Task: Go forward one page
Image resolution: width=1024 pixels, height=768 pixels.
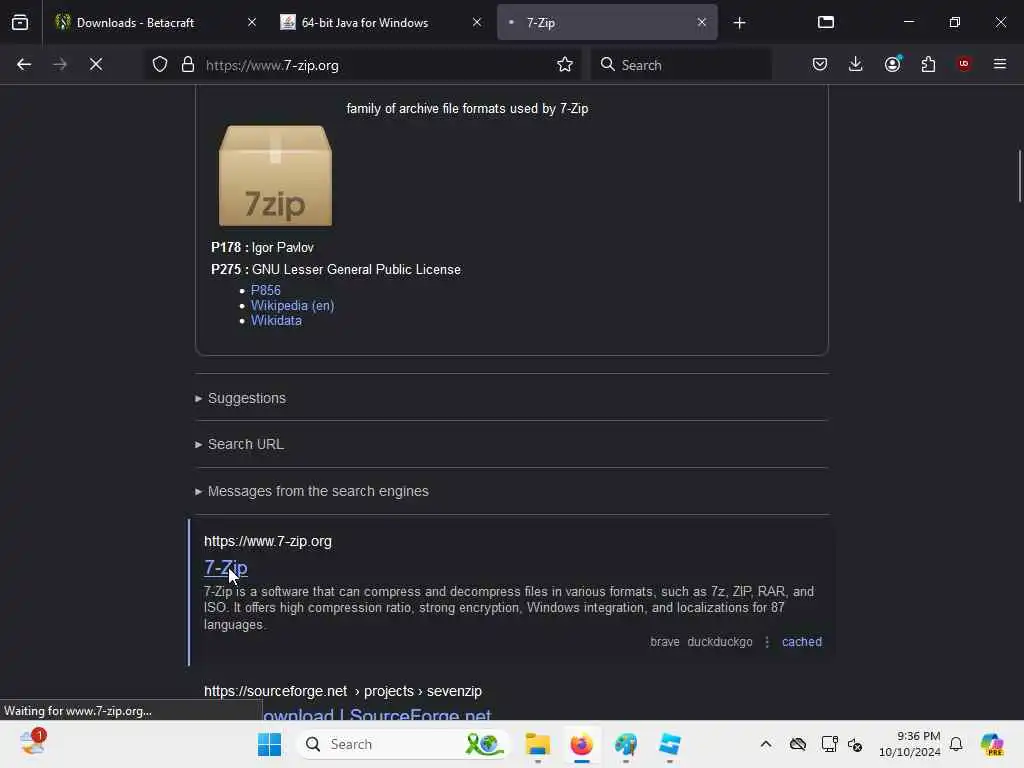Action: [59, 65]
